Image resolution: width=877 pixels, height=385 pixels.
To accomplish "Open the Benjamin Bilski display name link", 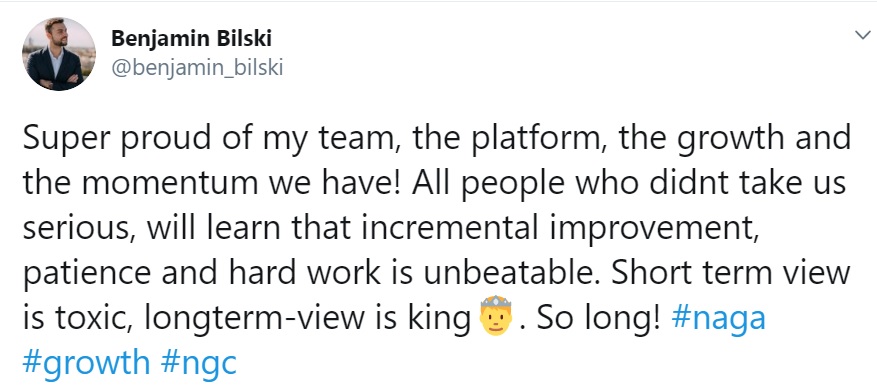I will [x=191, y=39].
